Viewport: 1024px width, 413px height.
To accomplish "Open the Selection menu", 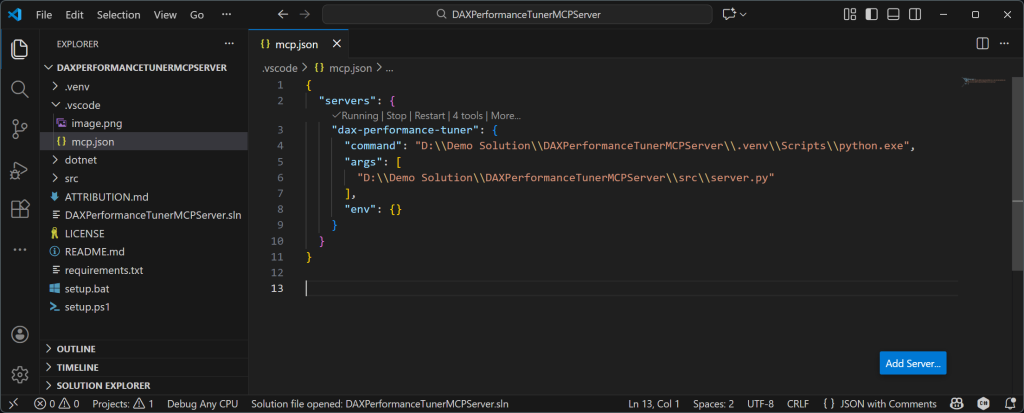I will (x=118, y=15).
